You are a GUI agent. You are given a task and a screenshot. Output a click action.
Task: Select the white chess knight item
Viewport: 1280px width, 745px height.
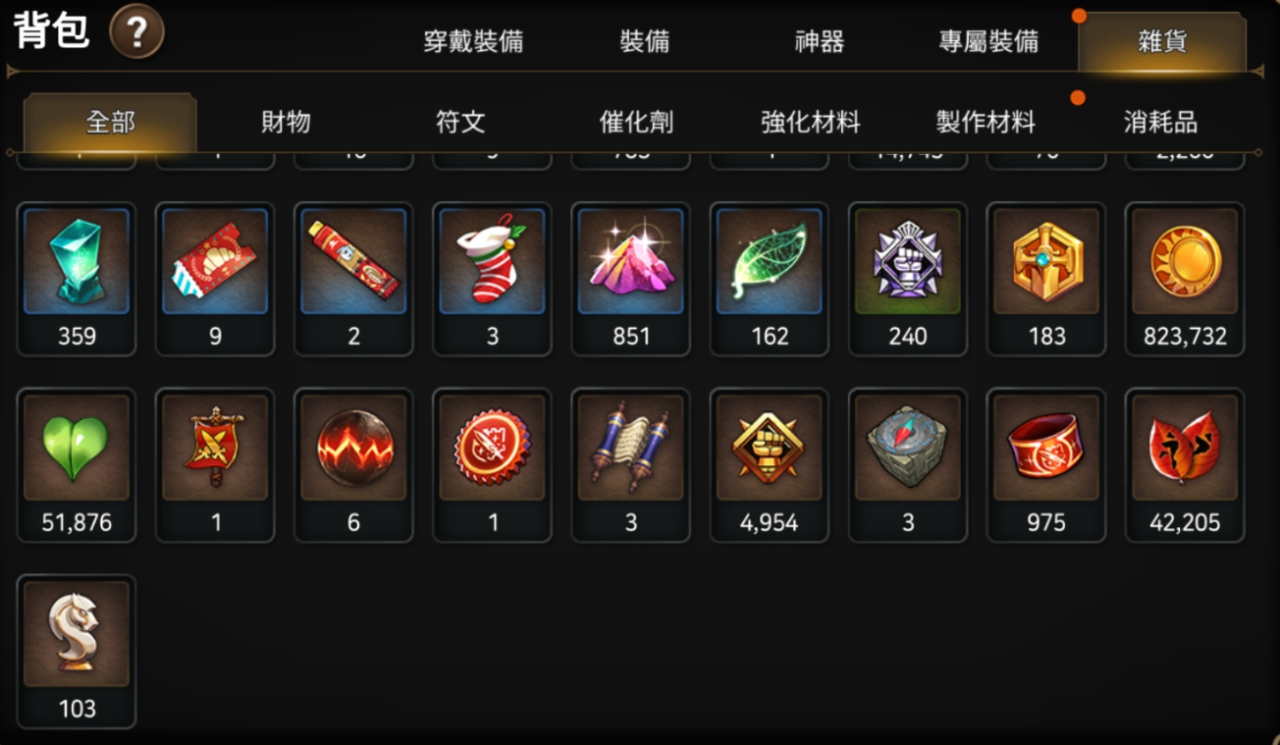point(77,651)
